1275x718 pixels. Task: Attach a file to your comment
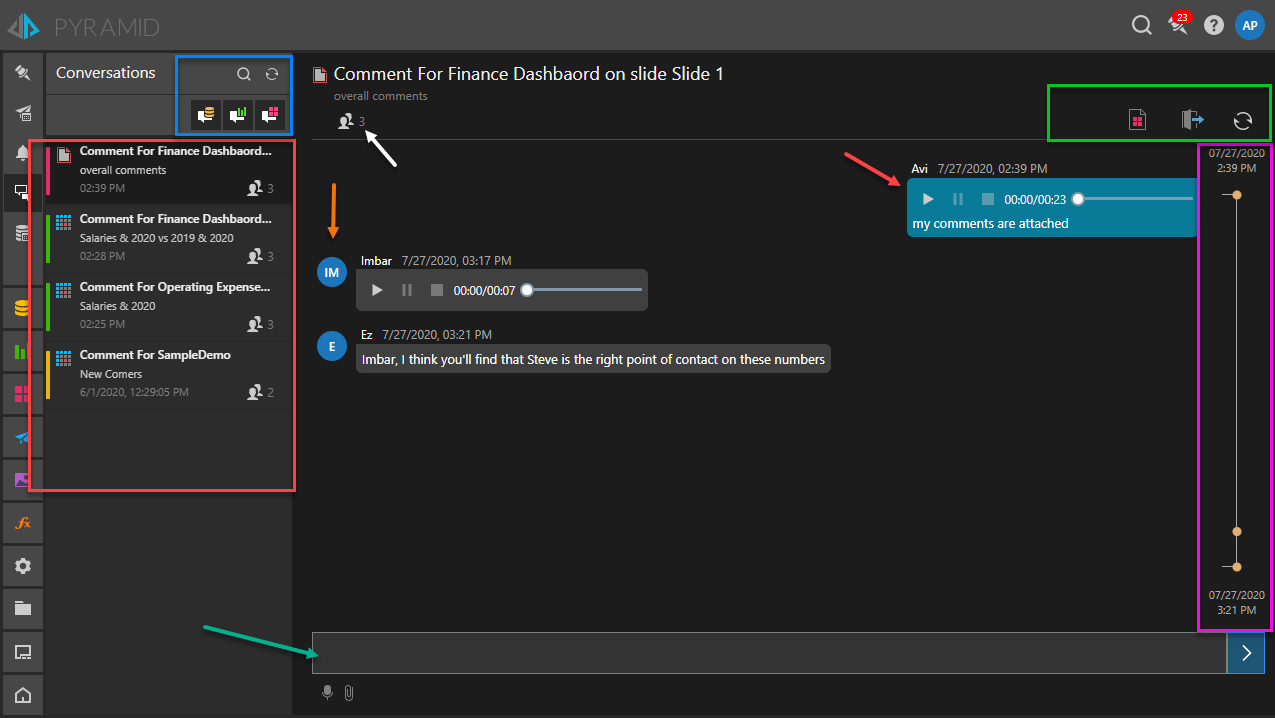pyautogui.click(x=348, y=692)
